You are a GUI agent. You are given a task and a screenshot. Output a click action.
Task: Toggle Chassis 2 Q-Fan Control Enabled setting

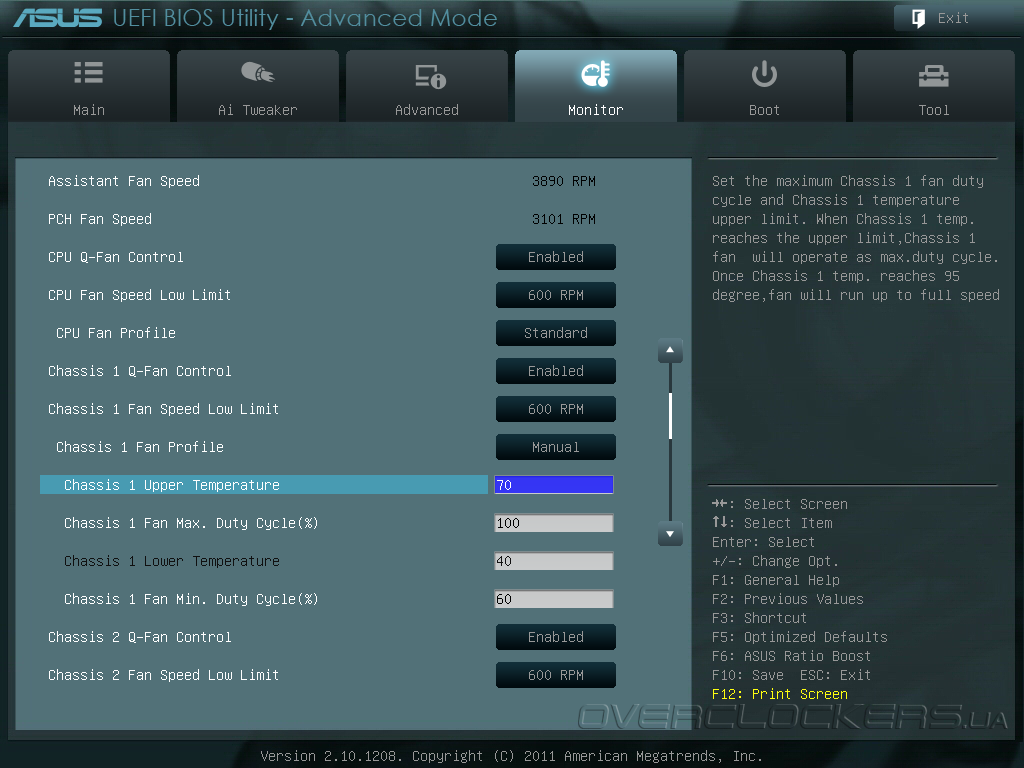pos(556,637)
